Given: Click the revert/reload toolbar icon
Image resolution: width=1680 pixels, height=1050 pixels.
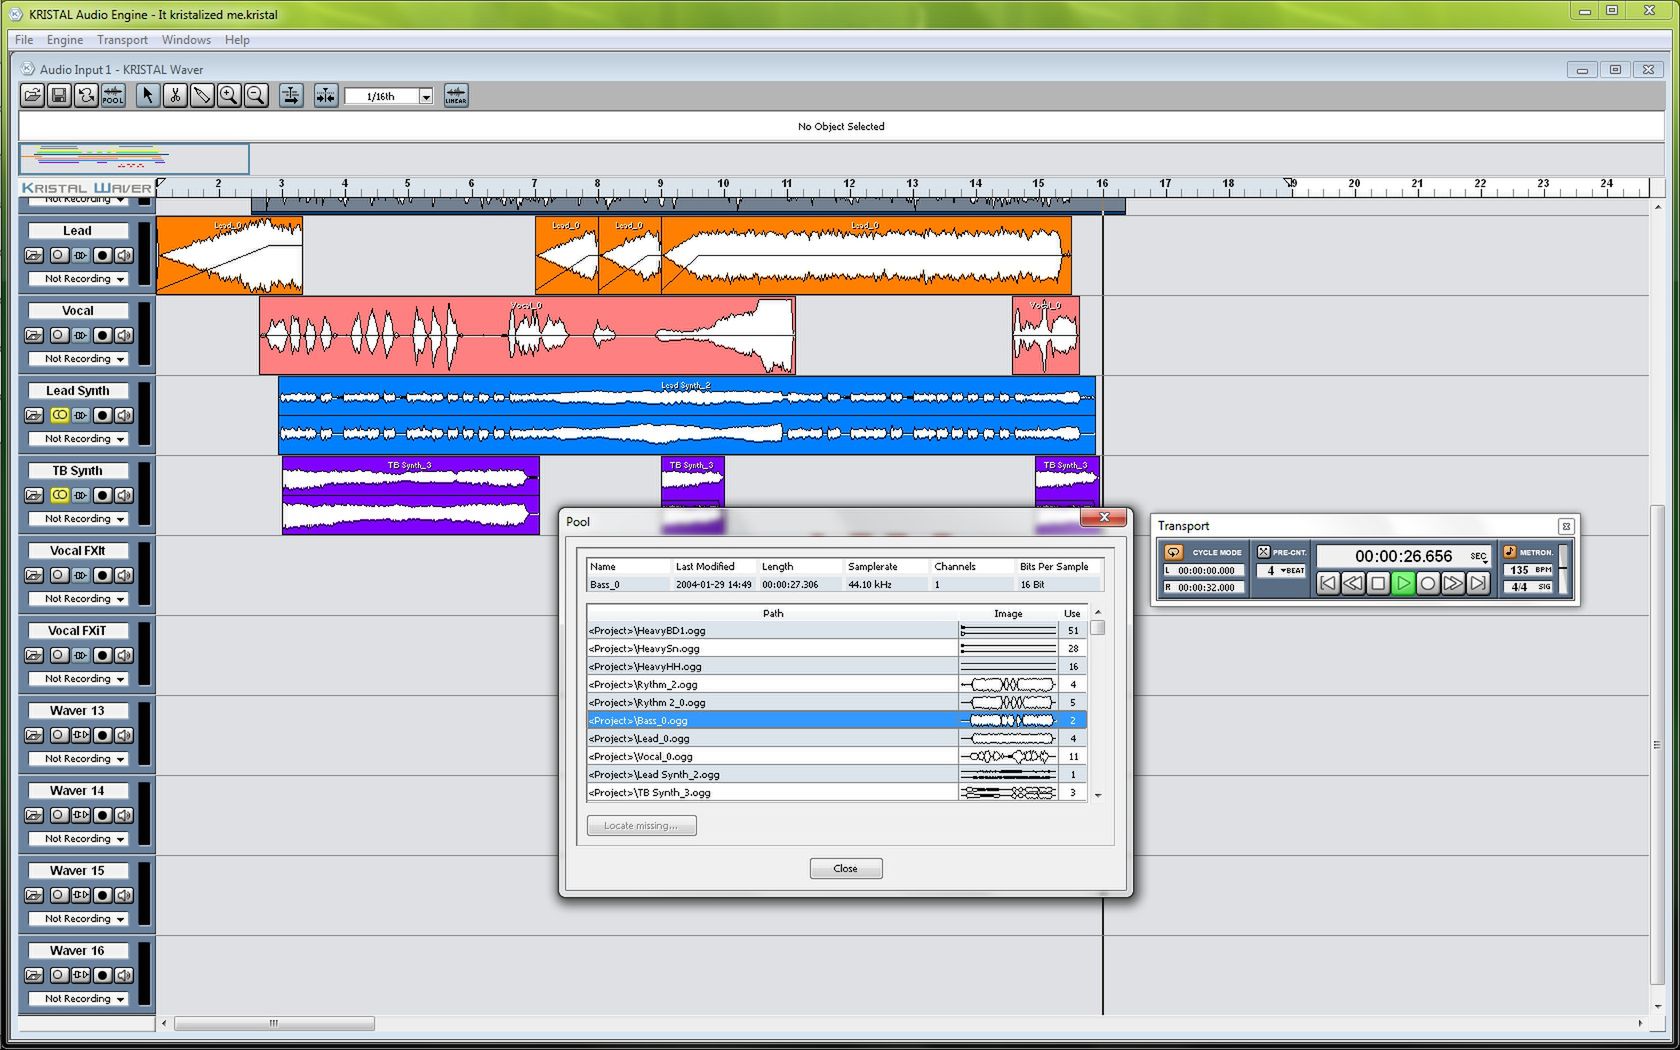Looking at the screenshot, I should (x=86, y=96).
